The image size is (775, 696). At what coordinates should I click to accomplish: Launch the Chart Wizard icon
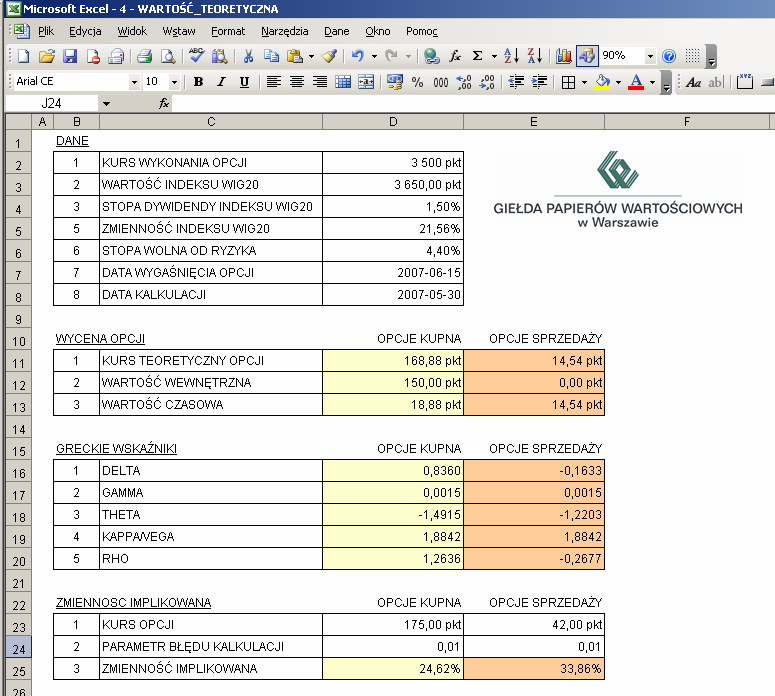[x=563, y=56]
